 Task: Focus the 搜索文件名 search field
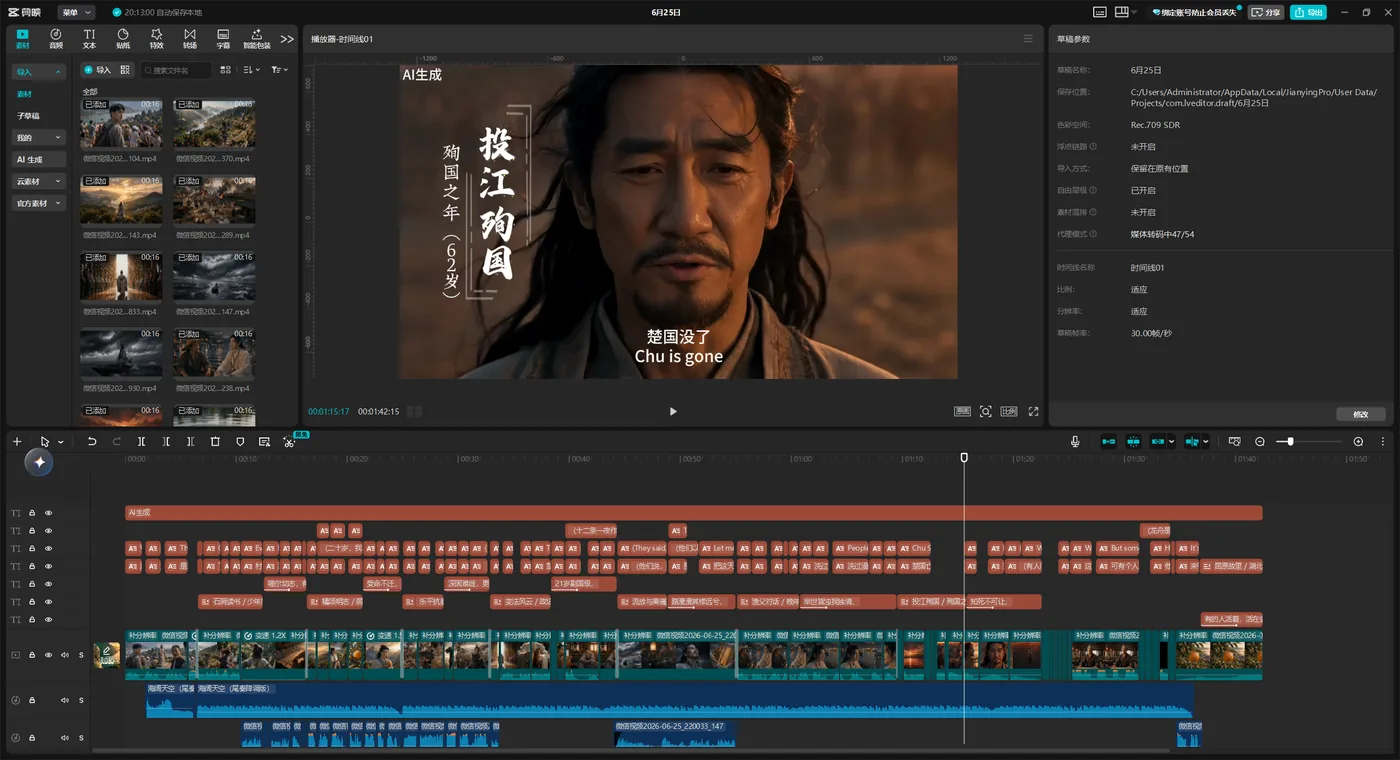(176, 70)
